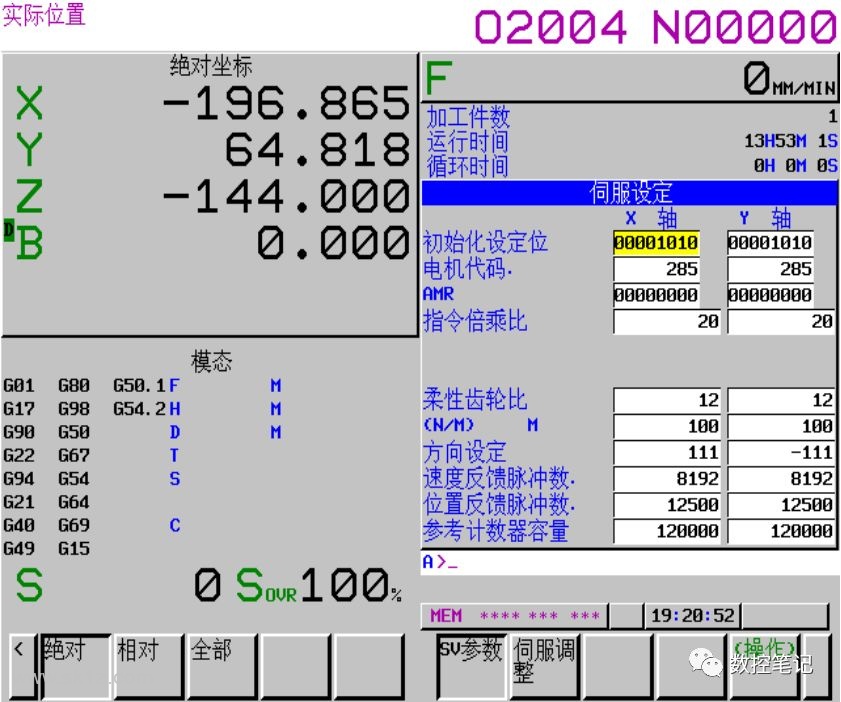Click the spindle override 100% value
This screenshot has width=841, height=702.
coord(351,585)
